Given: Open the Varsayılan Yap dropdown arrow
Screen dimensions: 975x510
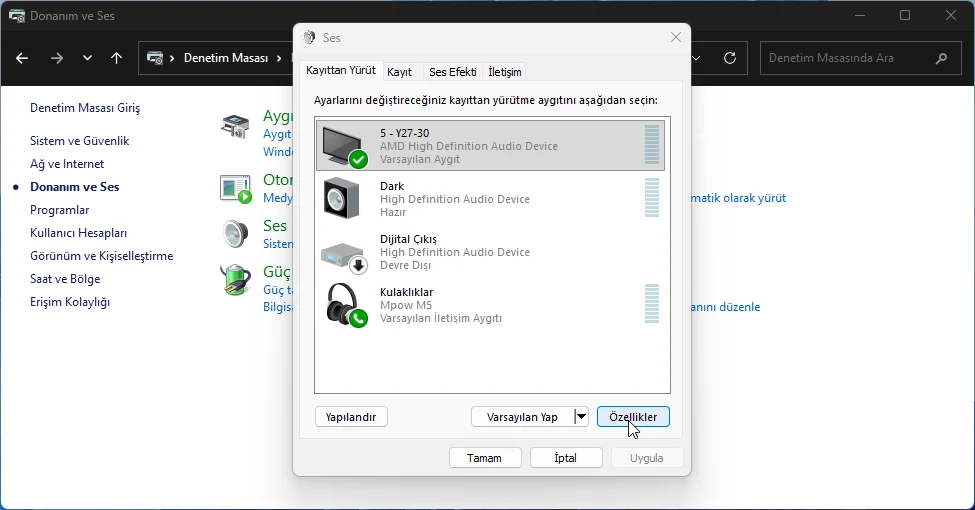Looking at the screenshot, I should [x=581, y=417].
